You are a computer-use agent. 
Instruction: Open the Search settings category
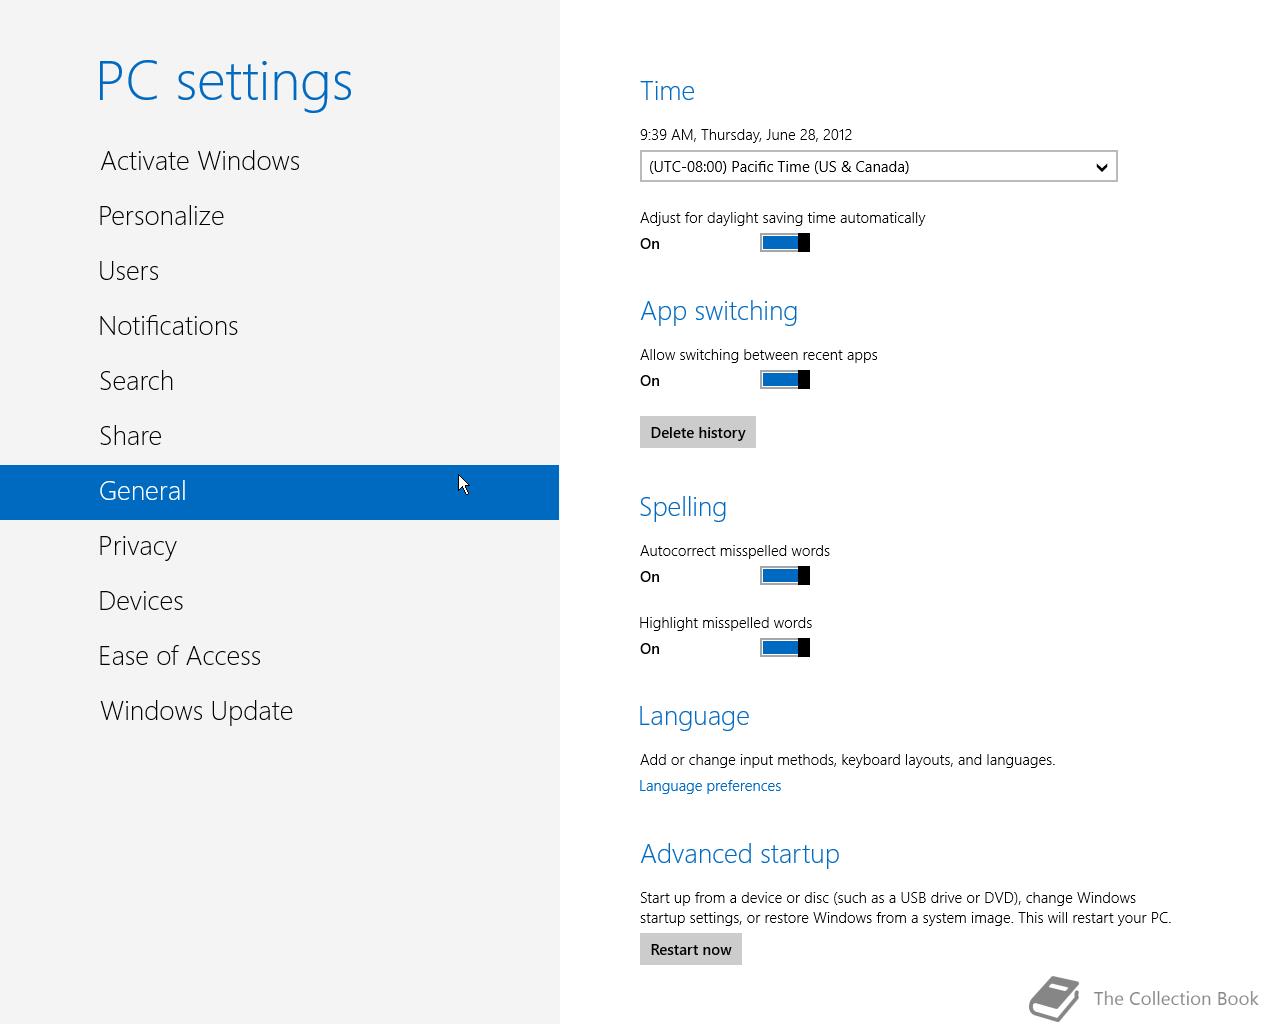tap(279, 381)
